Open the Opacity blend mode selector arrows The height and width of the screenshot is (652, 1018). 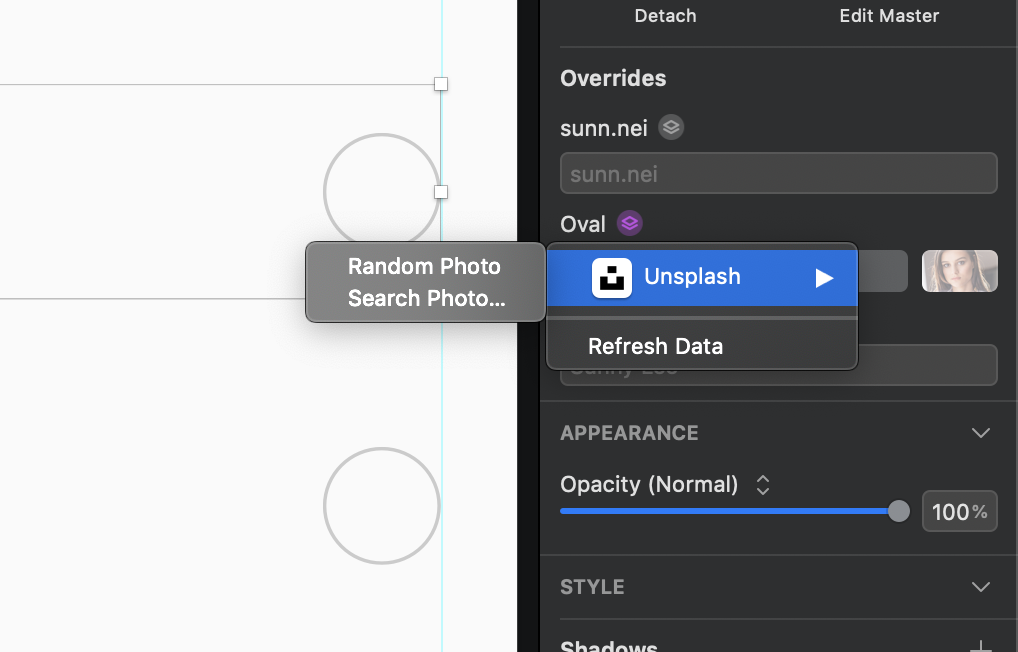[763, 485]
